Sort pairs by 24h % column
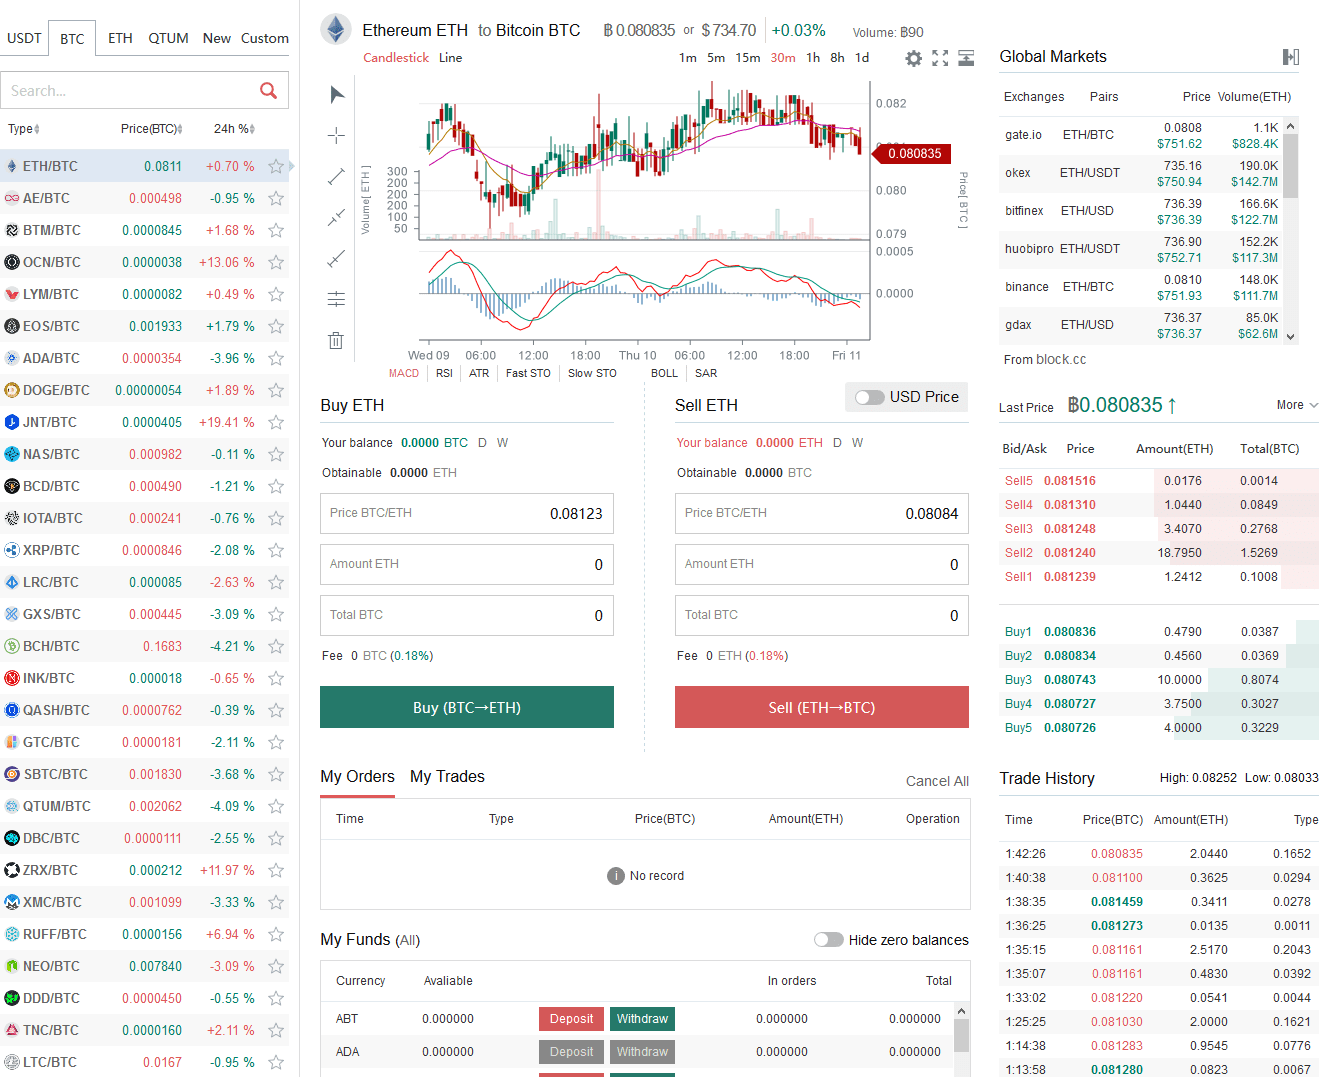1332x1077 pixels. pyautogui.click(x=235, y=129)
